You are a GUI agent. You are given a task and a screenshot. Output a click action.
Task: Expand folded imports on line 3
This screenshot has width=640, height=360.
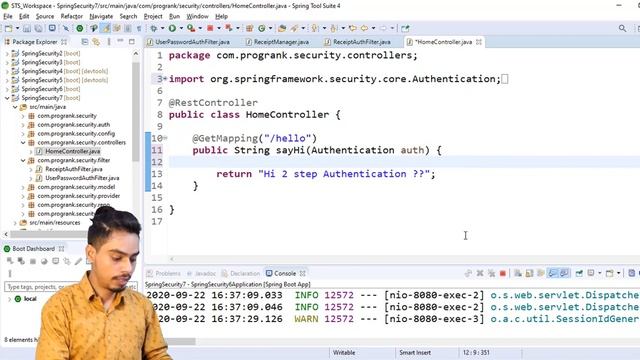165,79
